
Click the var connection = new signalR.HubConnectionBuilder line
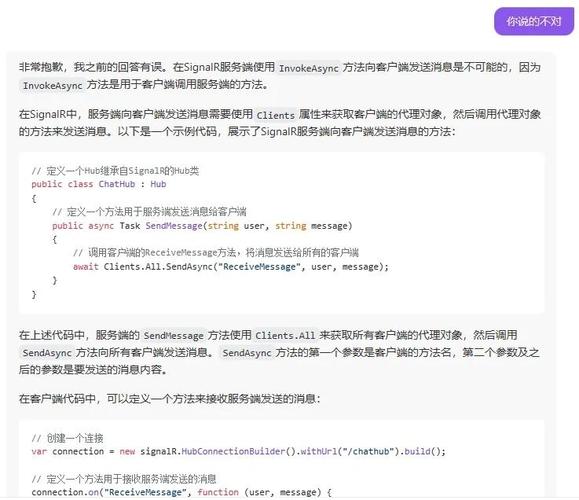coord(239,452)
